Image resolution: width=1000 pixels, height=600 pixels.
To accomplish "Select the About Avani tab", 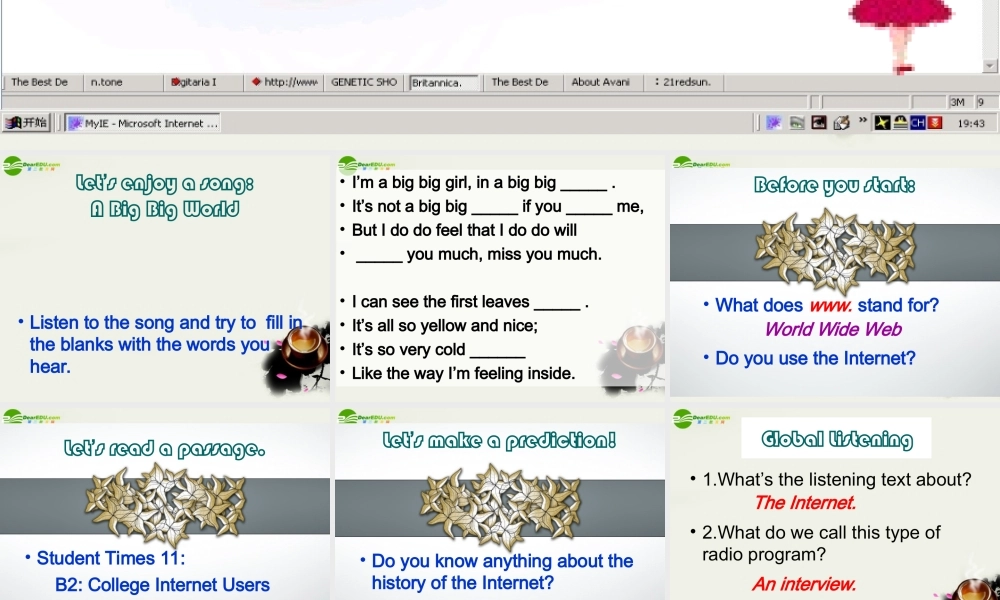I will click(601, 82).
